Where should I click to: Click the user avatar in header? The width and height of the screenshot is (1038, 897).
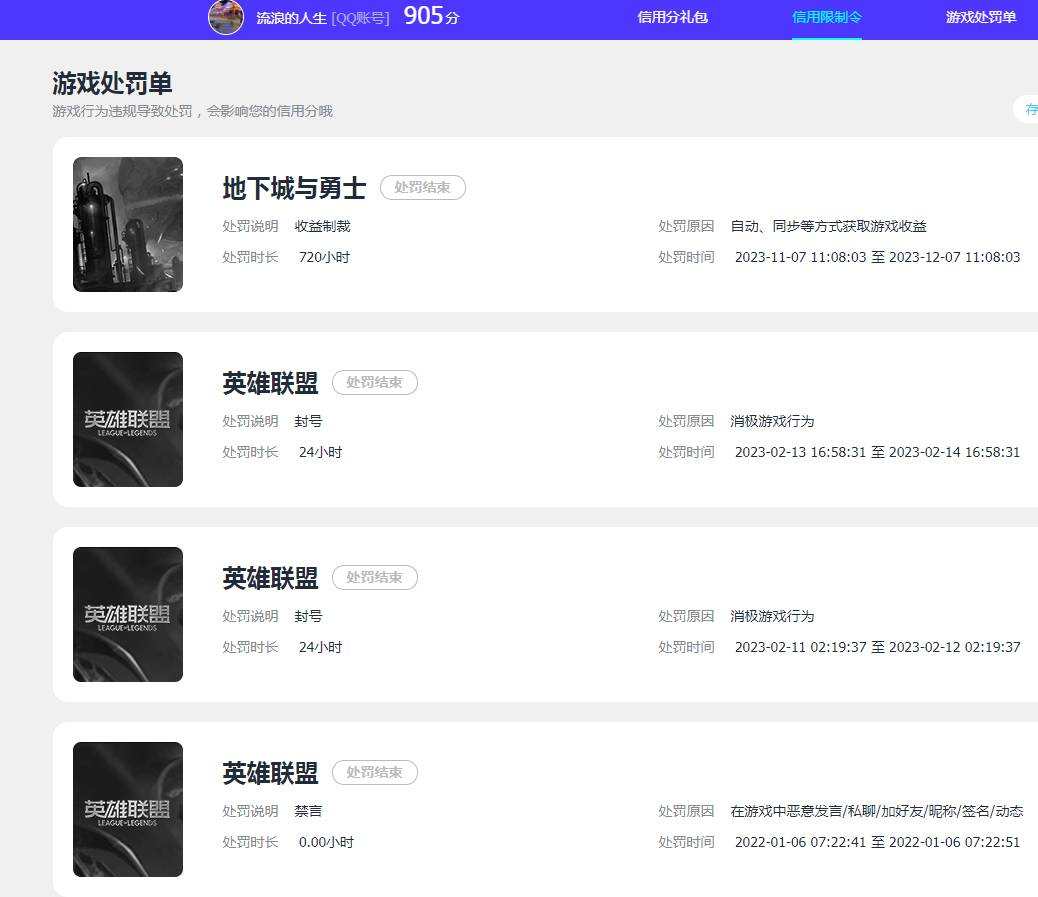coord(226,17)
